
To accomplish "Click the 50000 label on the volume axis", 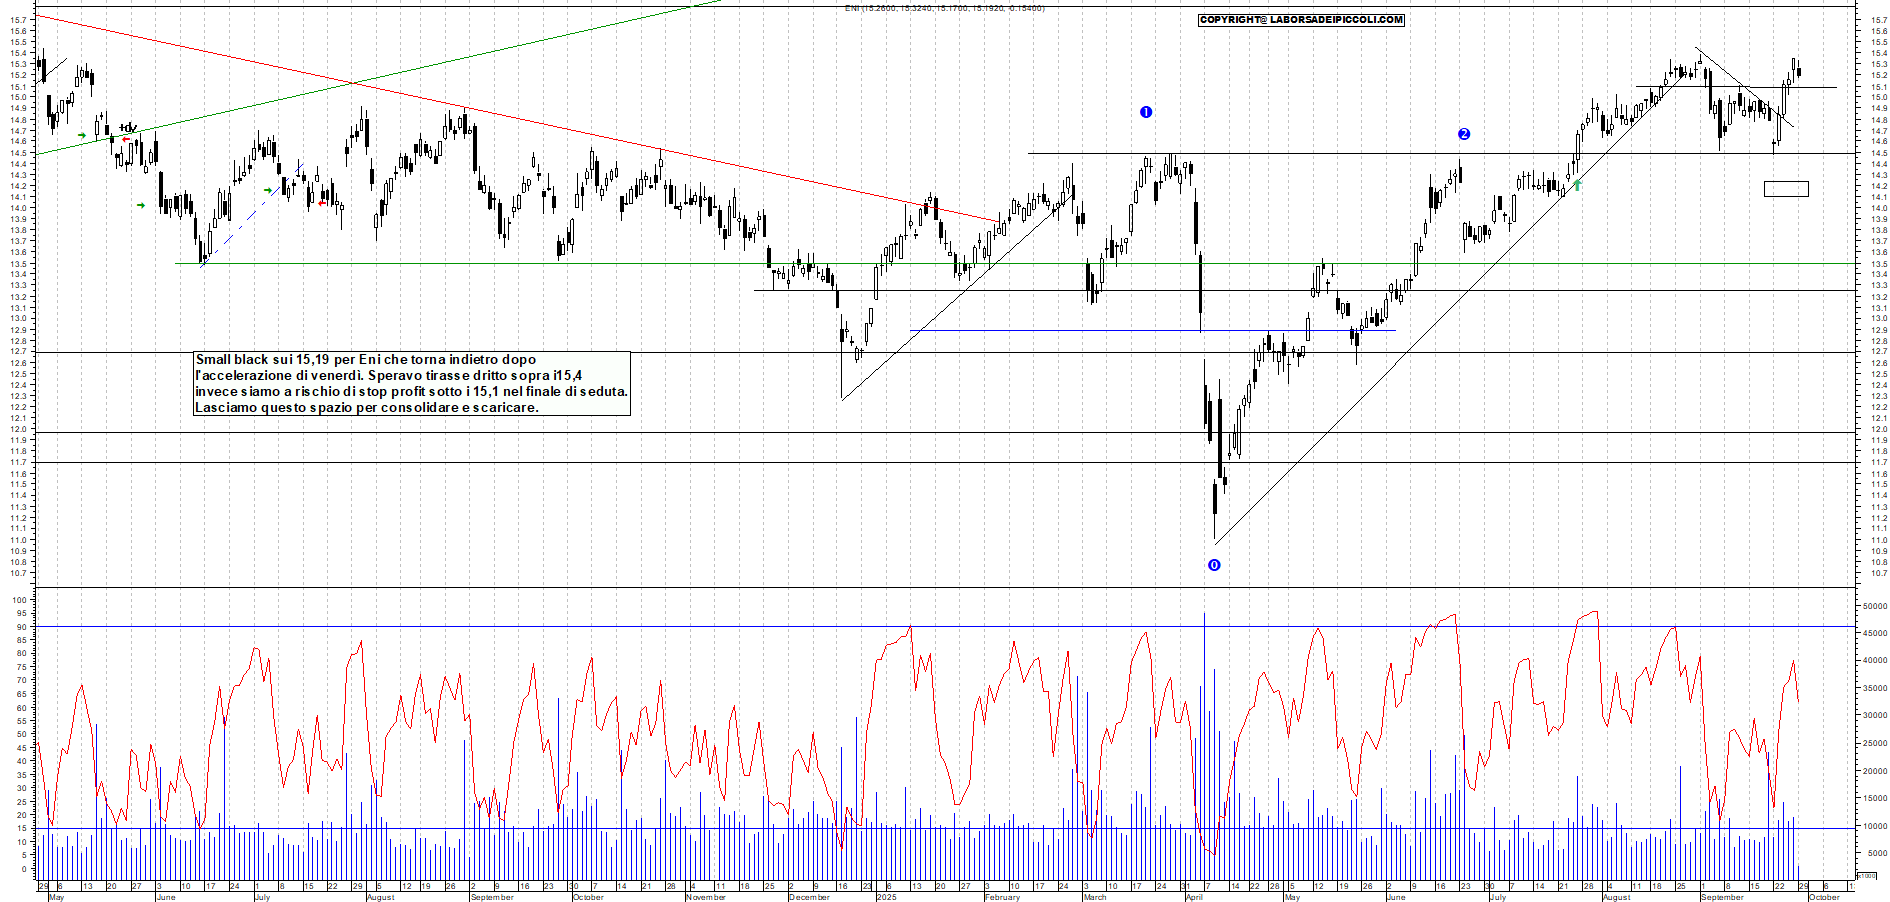I will (1874, 606).
